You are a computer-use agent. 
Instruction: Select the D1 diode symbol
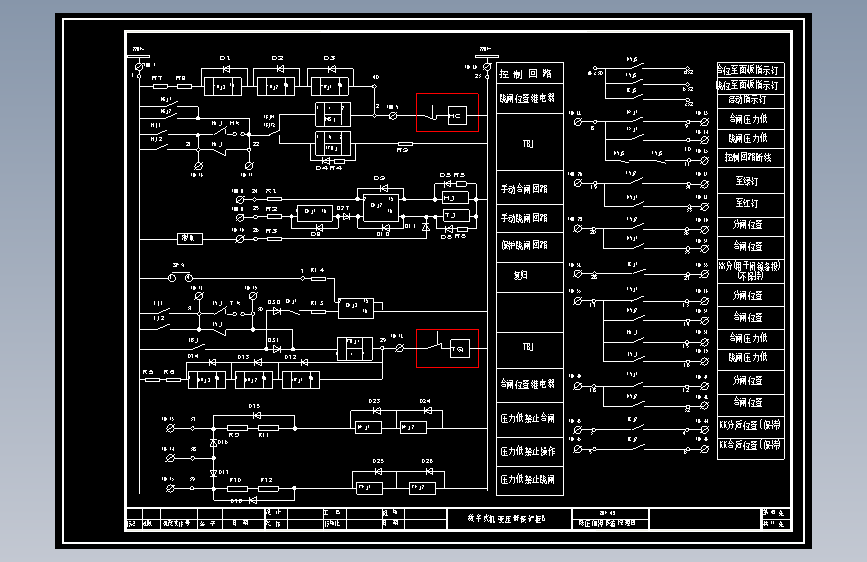[226, 69]
